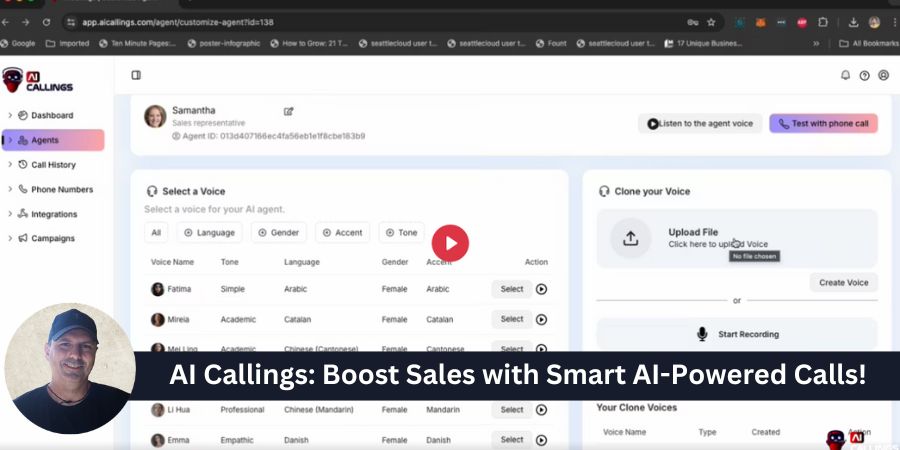
Task: Open the notifications bell icon
Action: 845,75
